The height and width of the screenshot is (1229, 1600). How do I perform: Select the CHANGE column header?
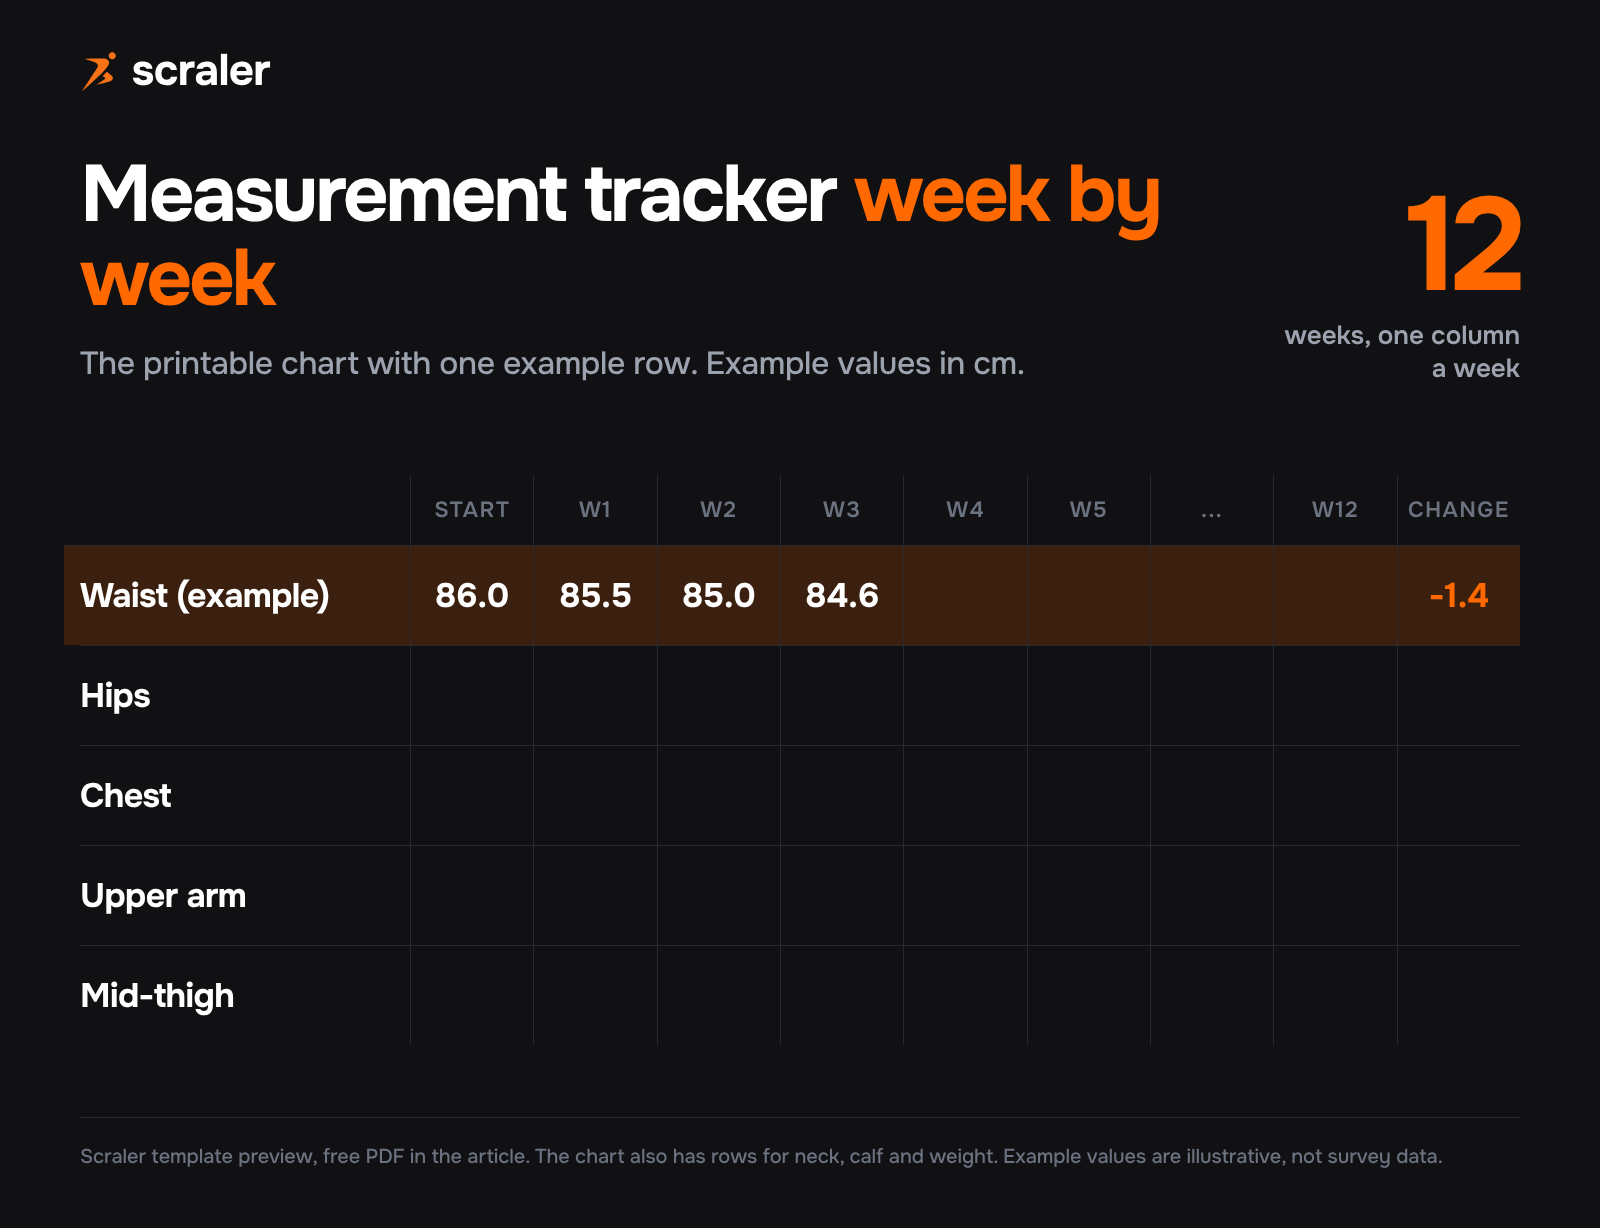pyautogui.click(x=1458, y=509)
